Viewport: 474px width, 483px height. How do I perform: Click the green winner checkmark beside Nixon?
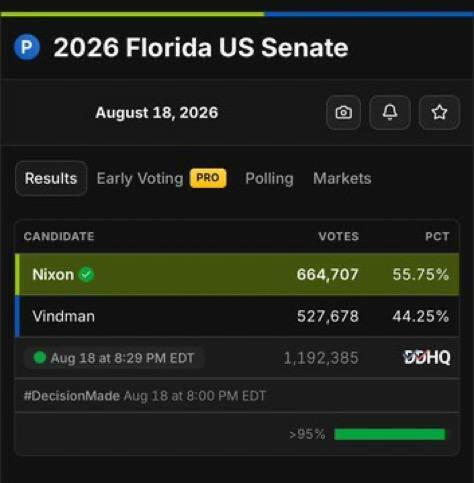point(87,275)
